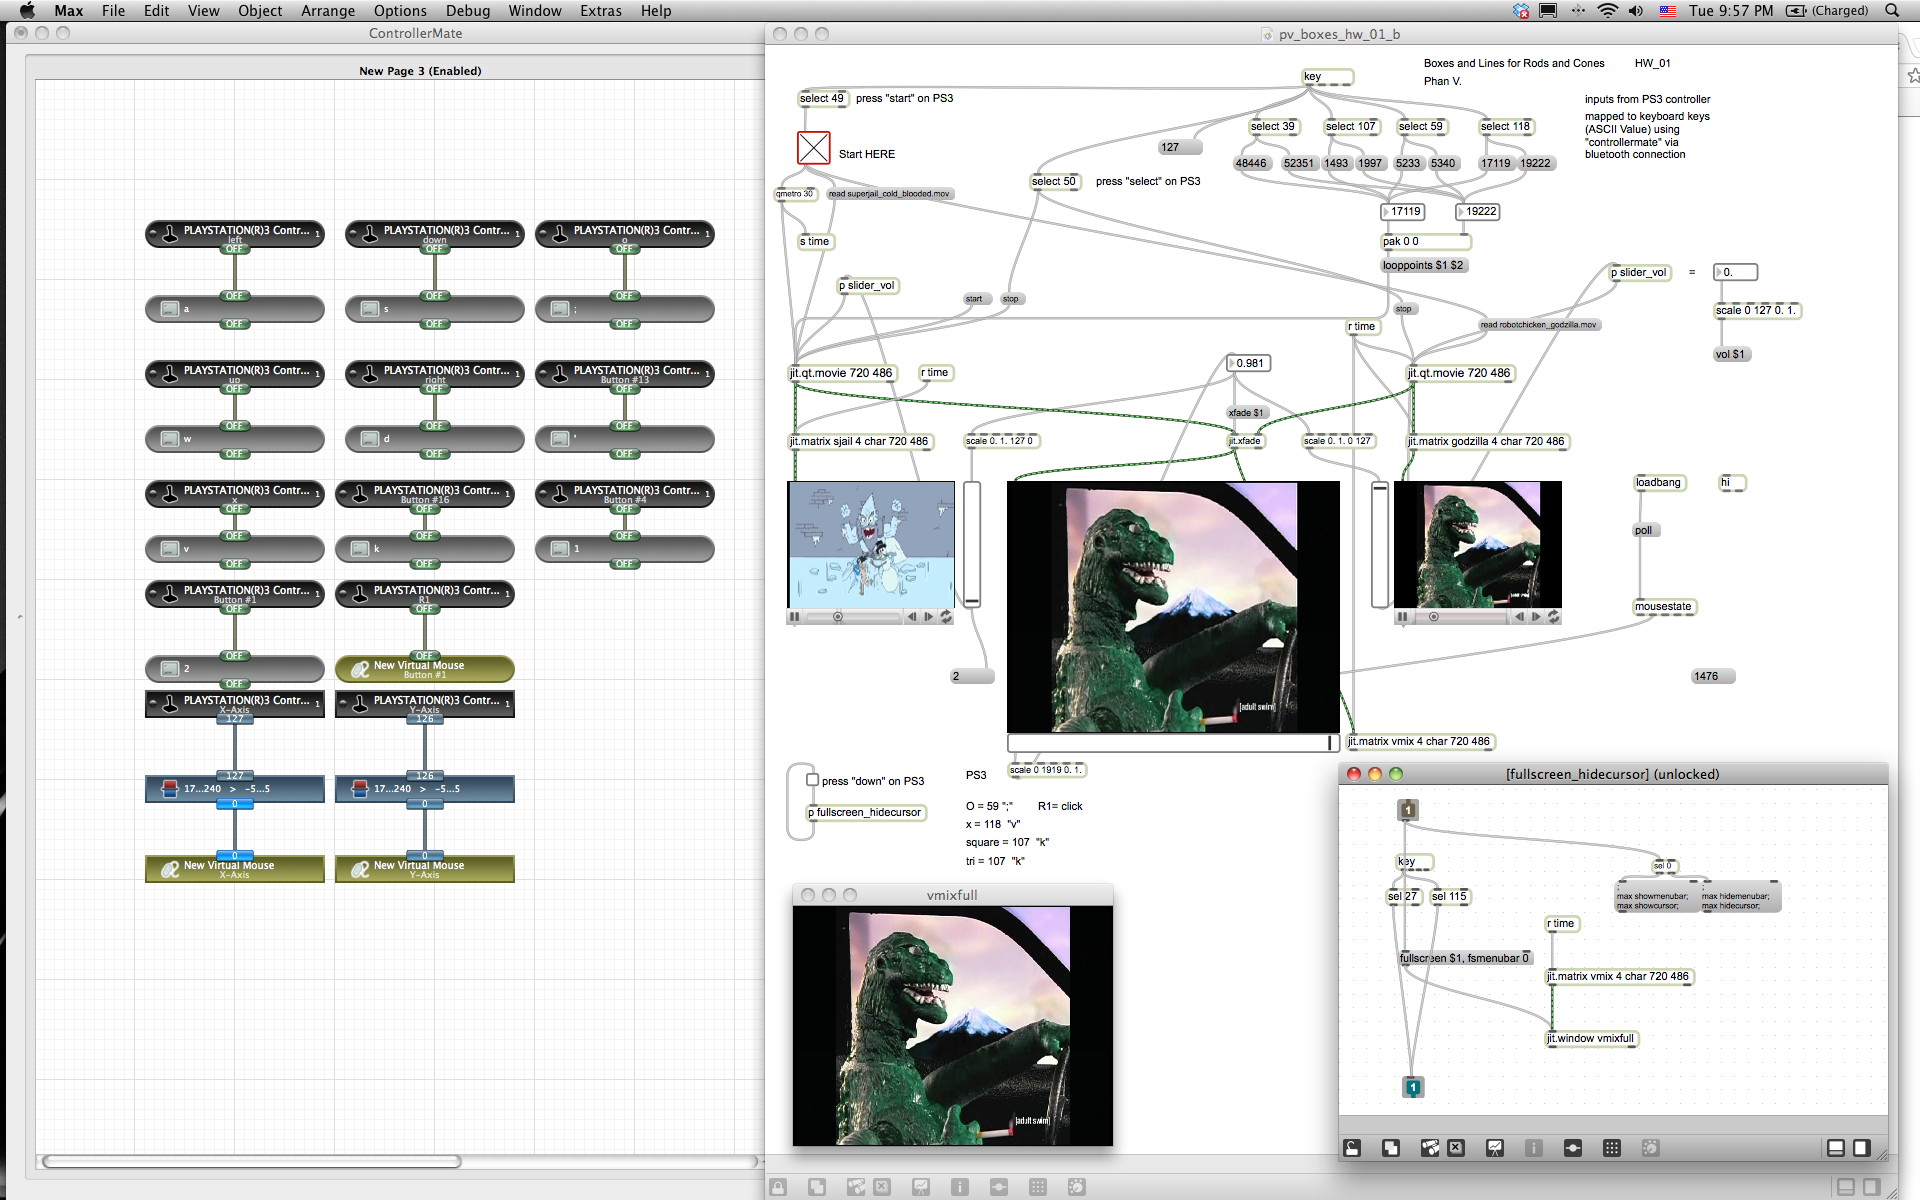
Task: Click volume icon in menu bar
Action: click(1636, 11)
